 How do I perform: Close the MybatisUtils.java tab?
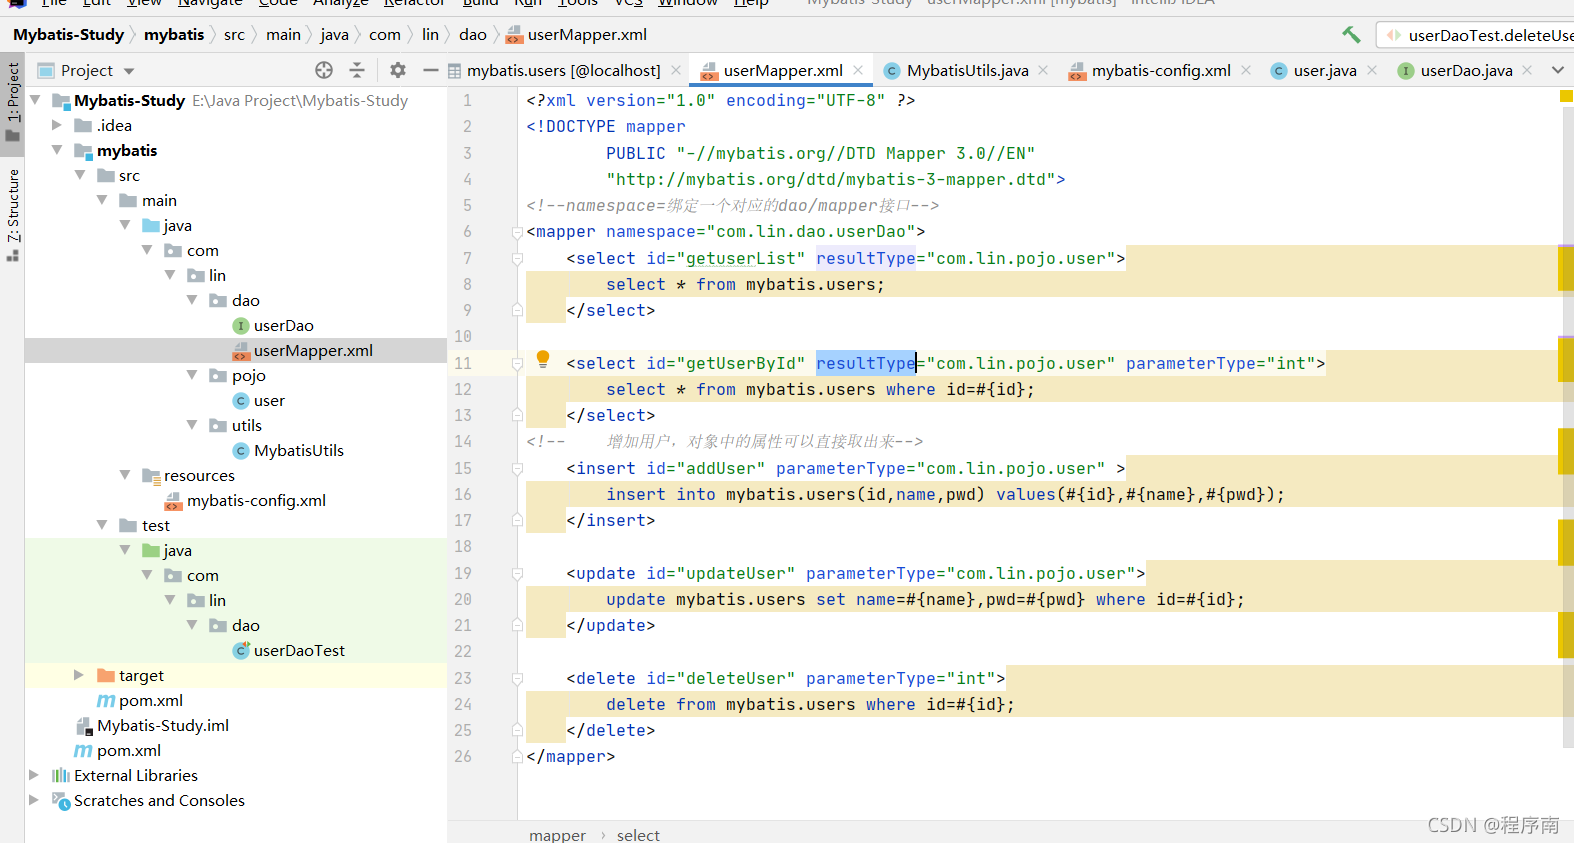click(1043, 70)
